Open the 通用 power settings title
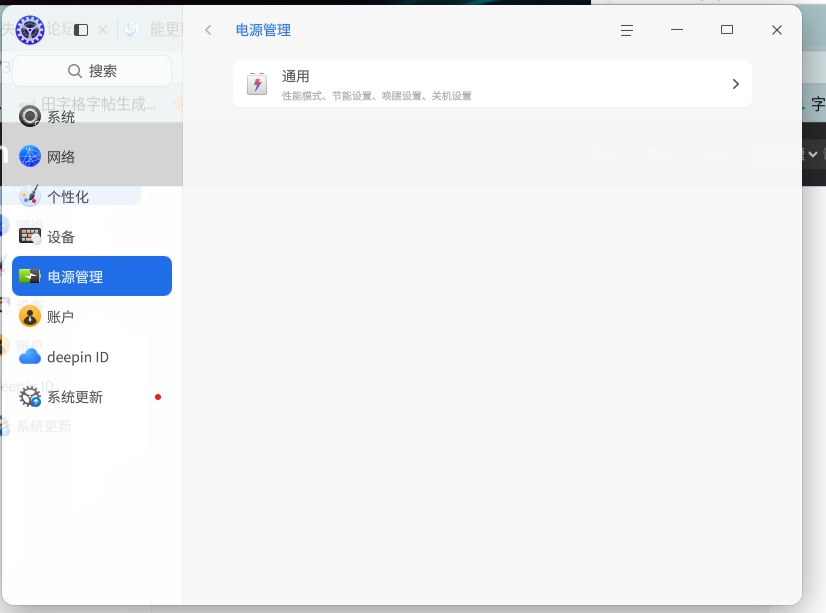 coord(296,76)
